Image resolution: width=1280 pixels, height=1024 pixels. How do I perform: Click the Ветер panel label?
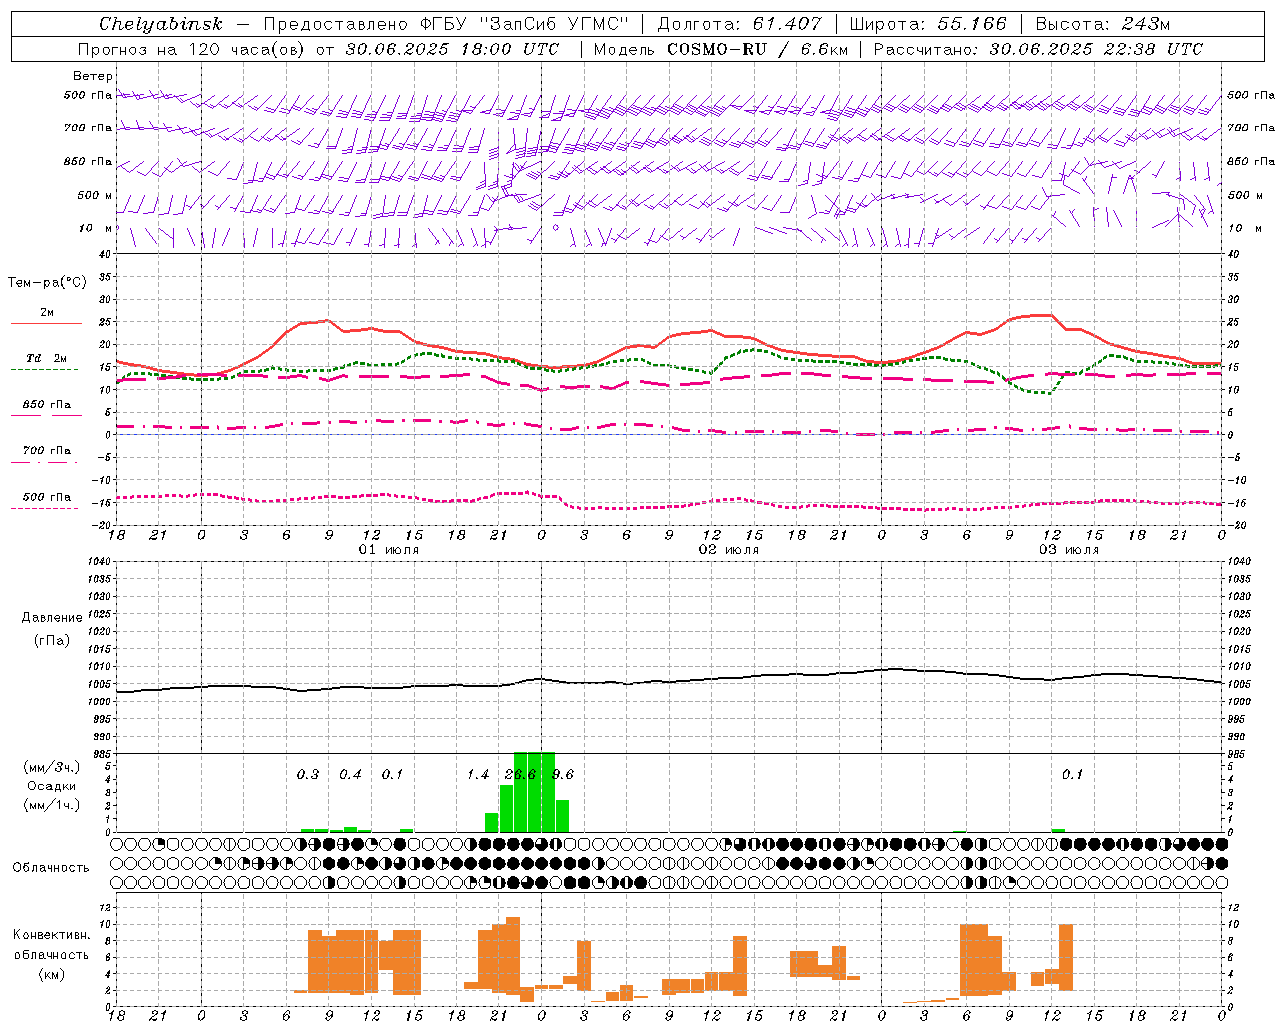(93, 76)
